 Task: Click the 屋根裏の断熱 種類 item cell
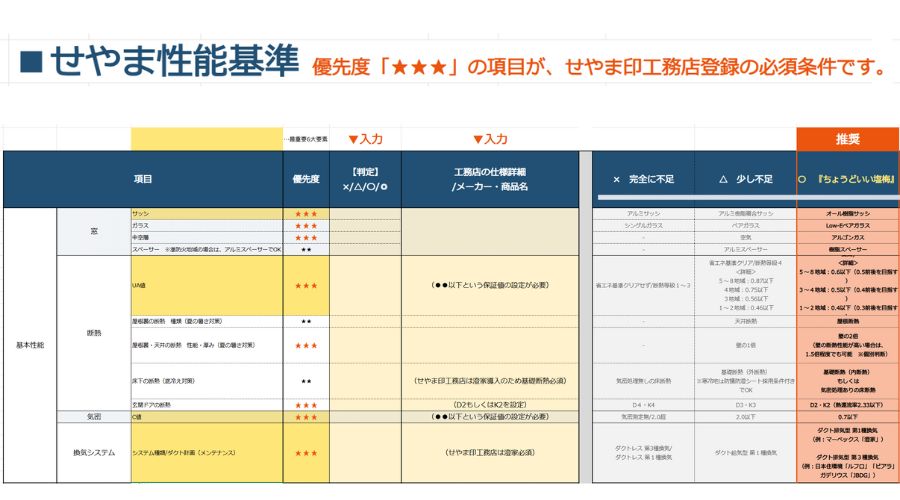pos(207,321)
